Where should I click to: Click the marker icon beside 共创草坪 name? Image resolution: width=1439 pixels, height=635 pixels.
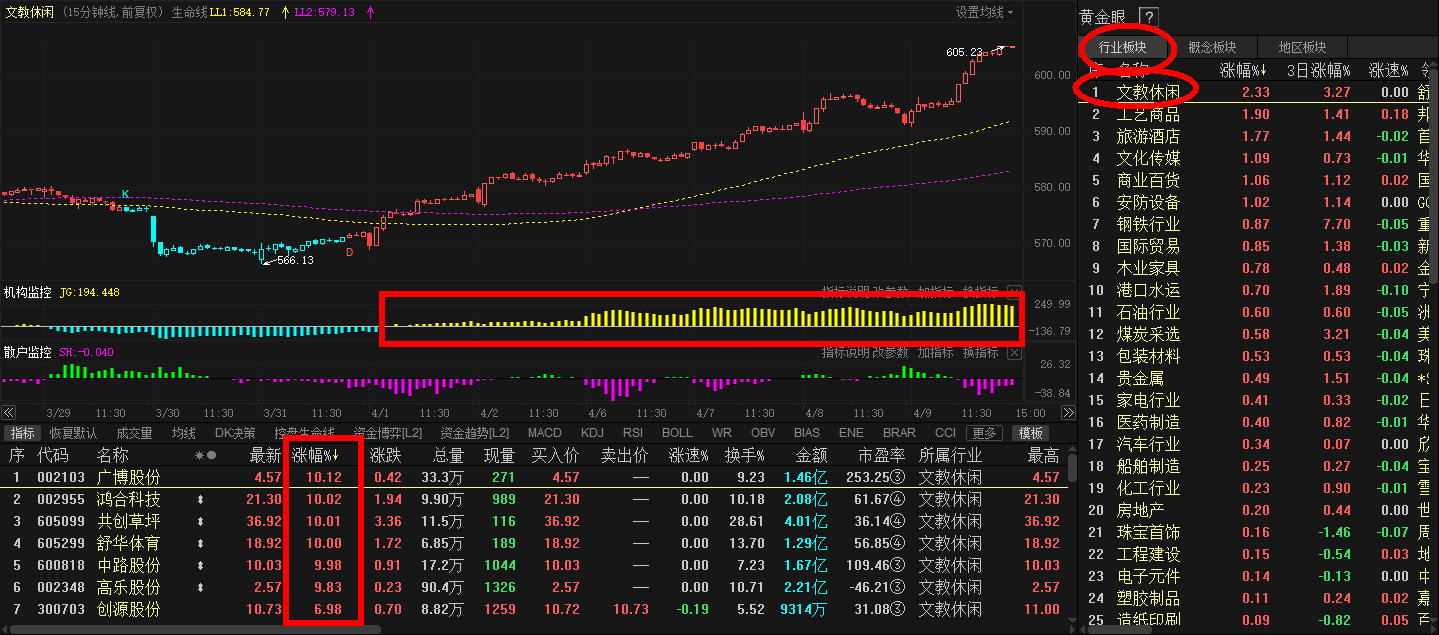[201, 522]
